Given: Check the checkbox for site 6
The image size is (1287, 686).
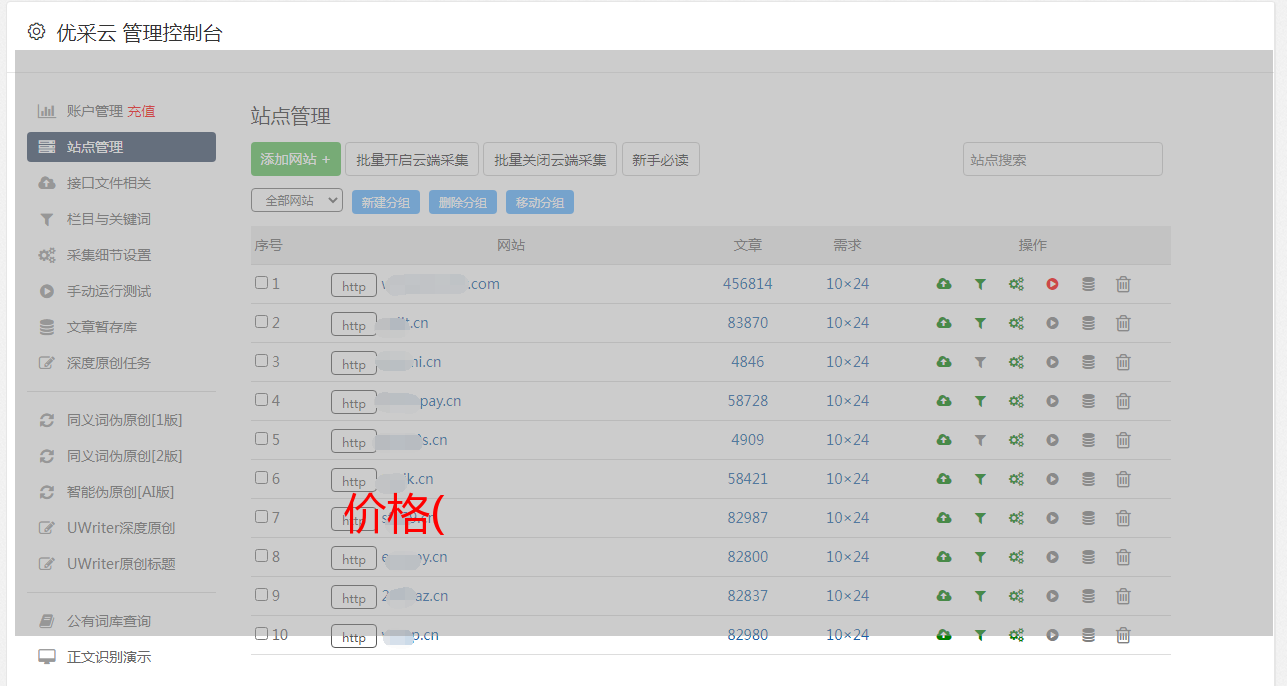Looking at the screenshot, I should point(261,478).
